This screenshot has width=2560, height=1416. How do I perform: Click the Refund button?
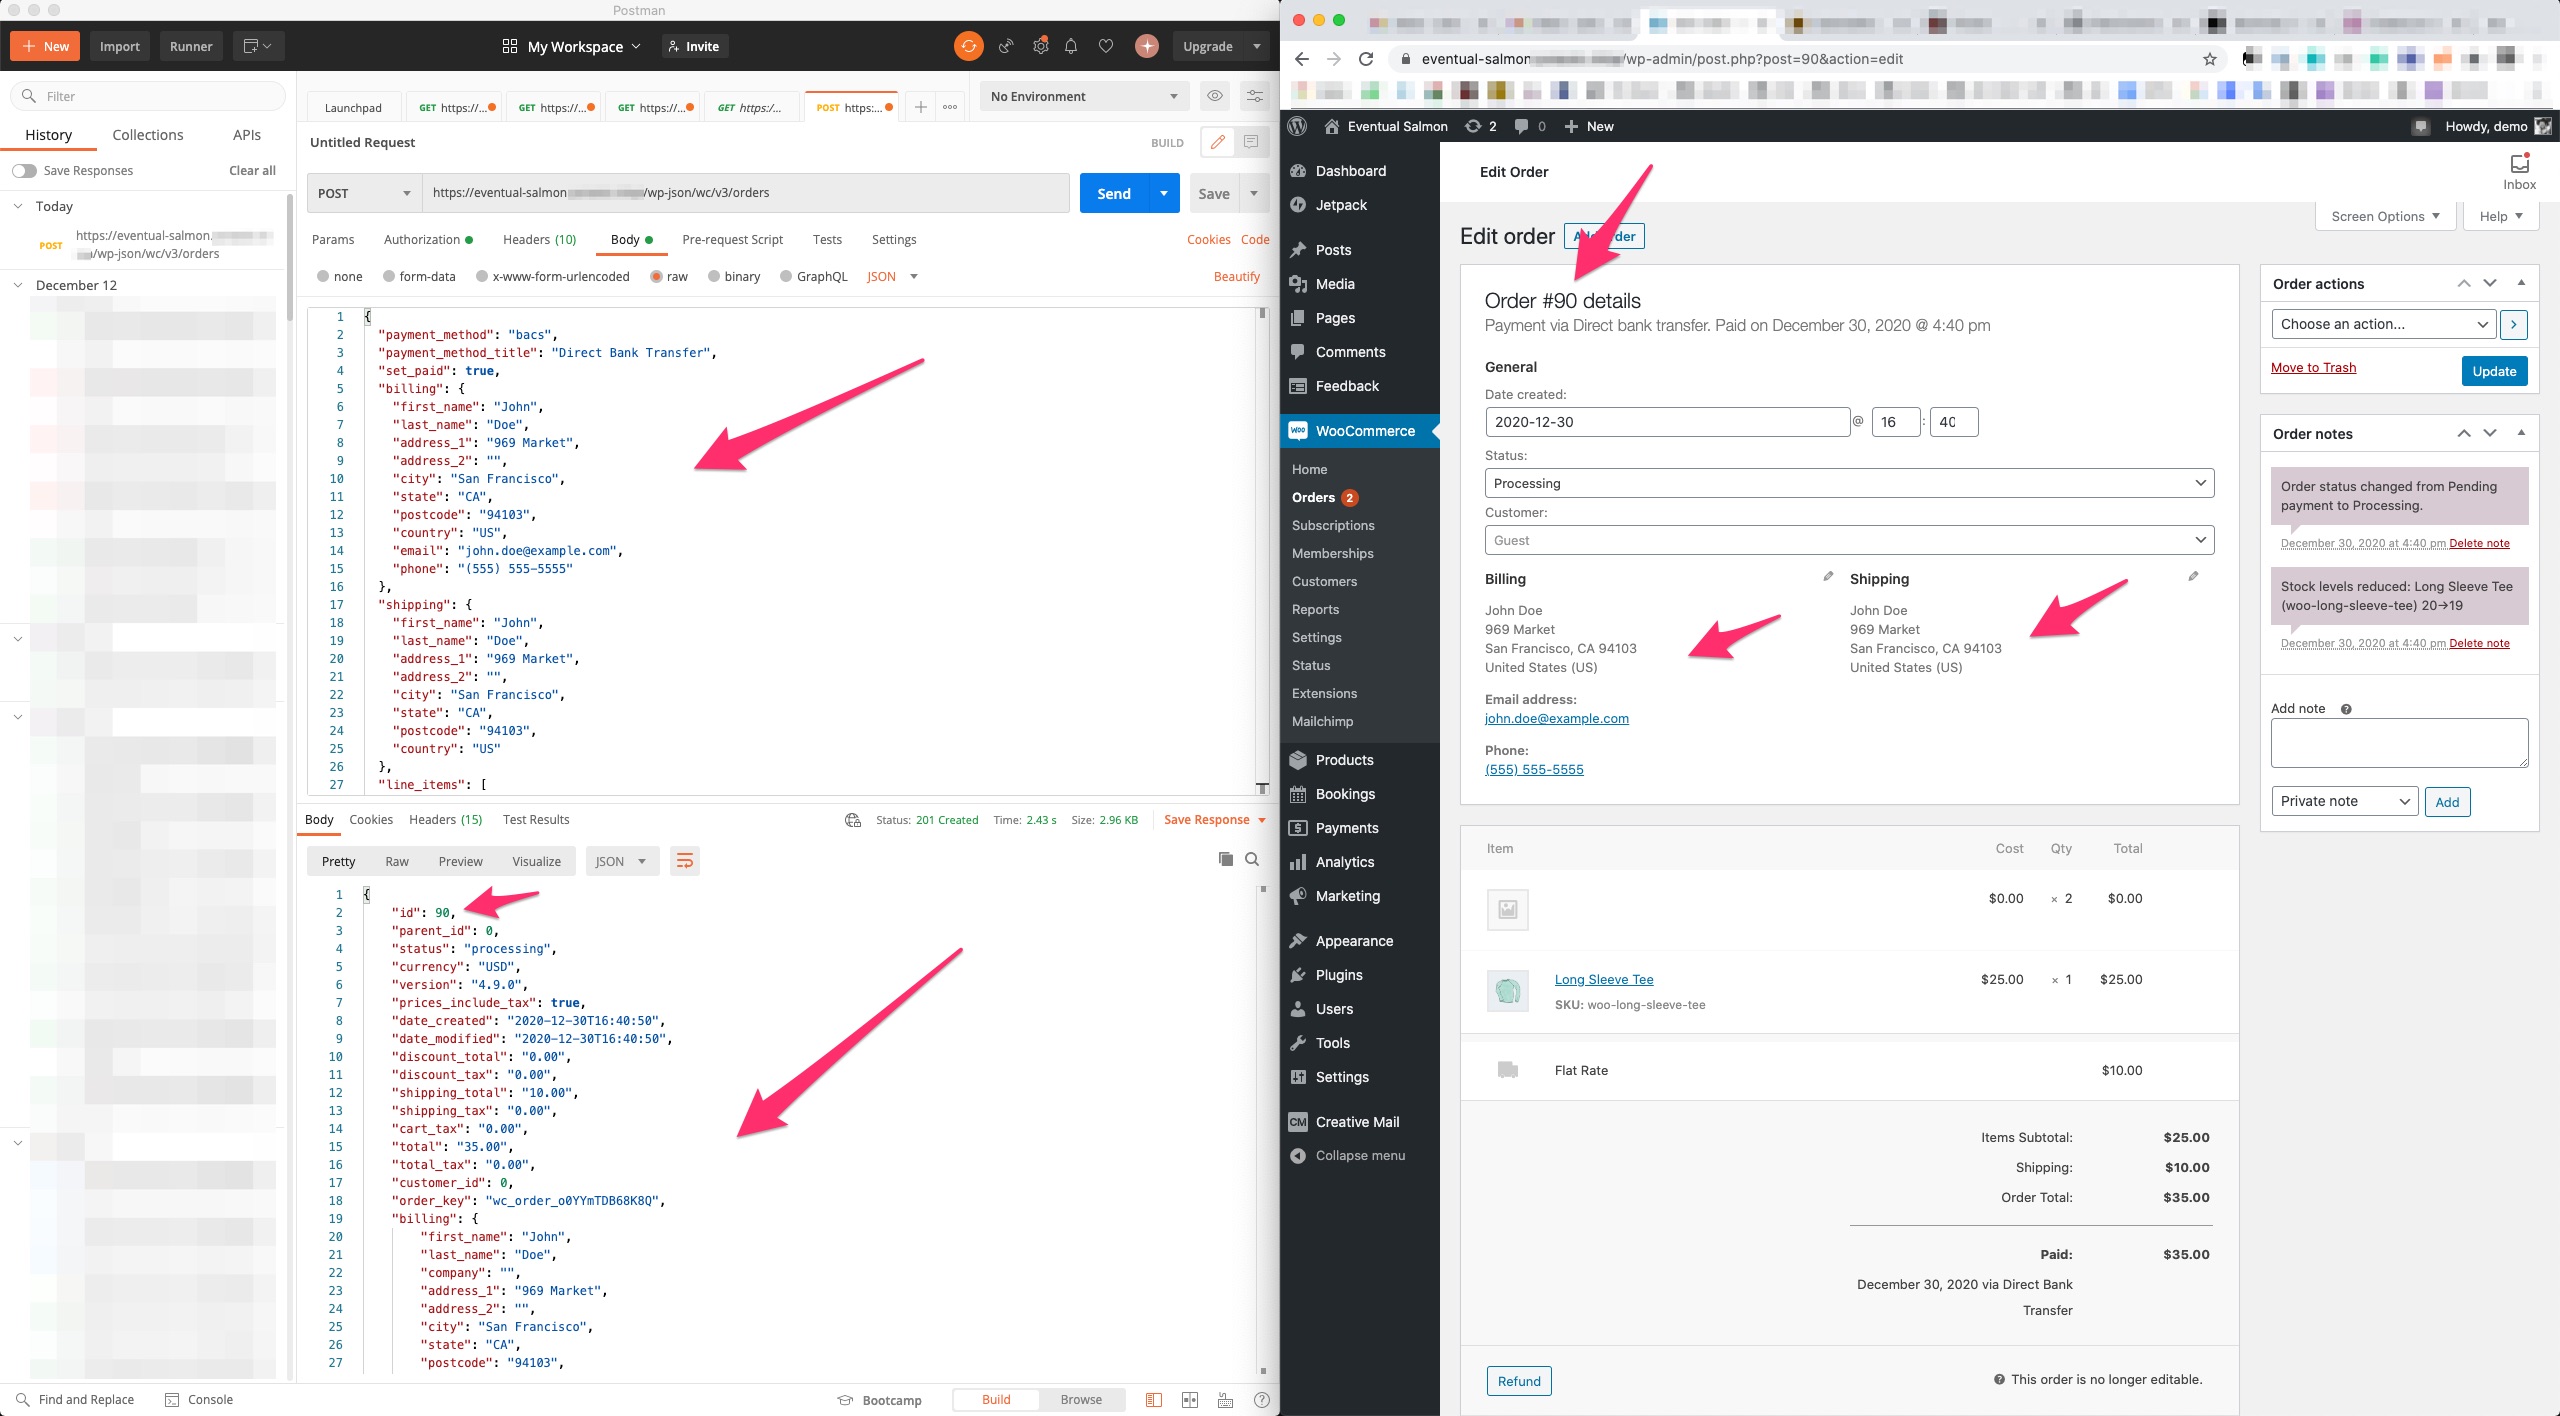(x=1519, y=1381)
